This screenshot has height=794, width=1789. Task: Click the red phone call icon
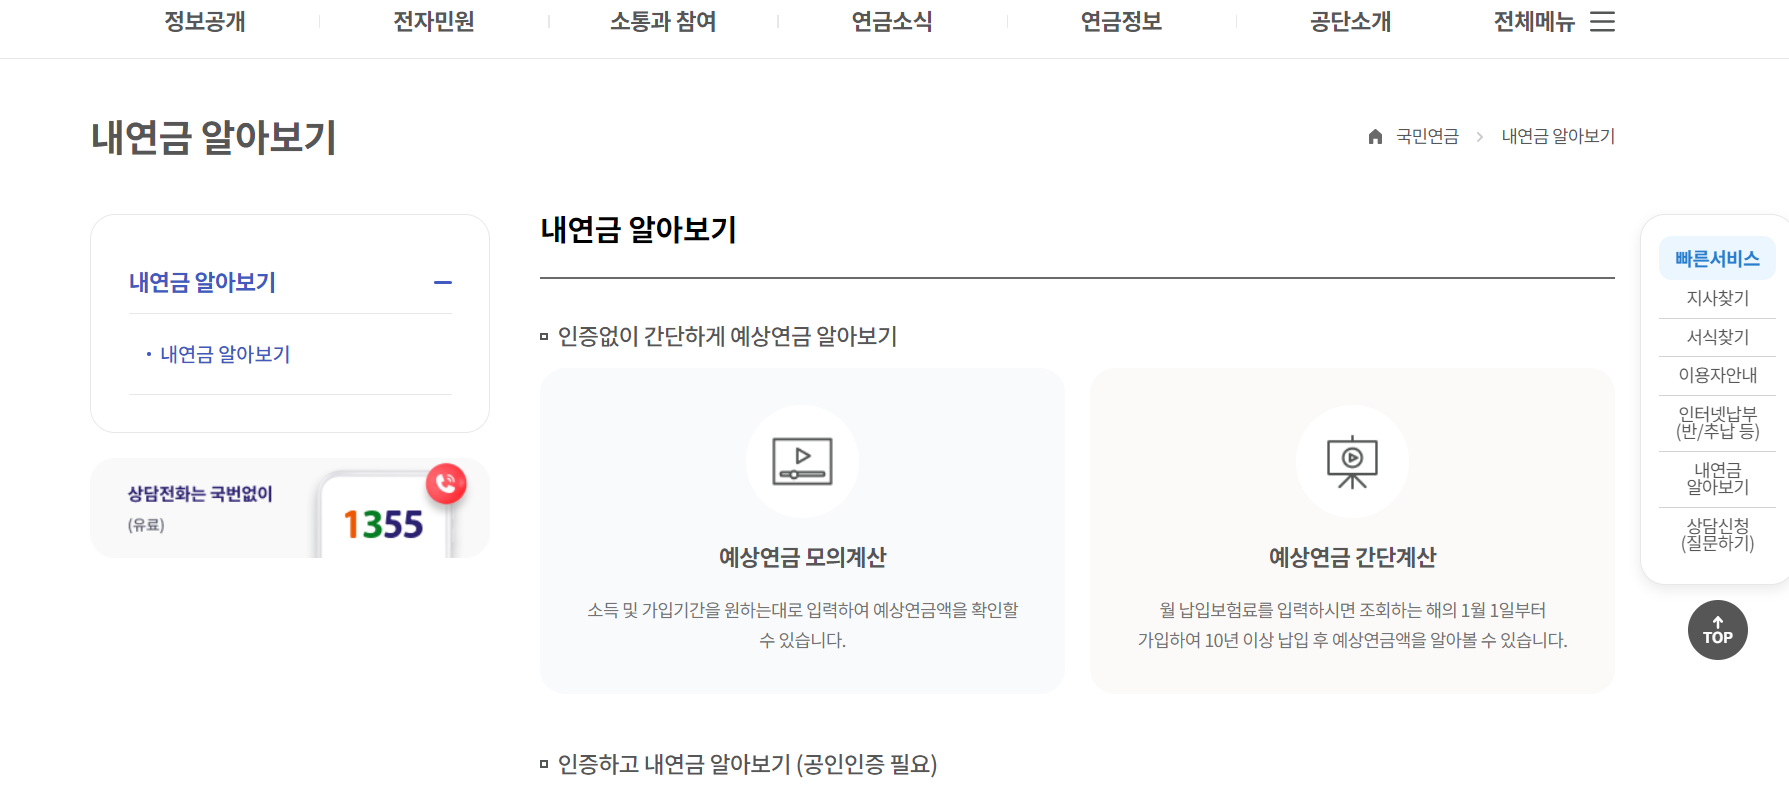point(446,484)
